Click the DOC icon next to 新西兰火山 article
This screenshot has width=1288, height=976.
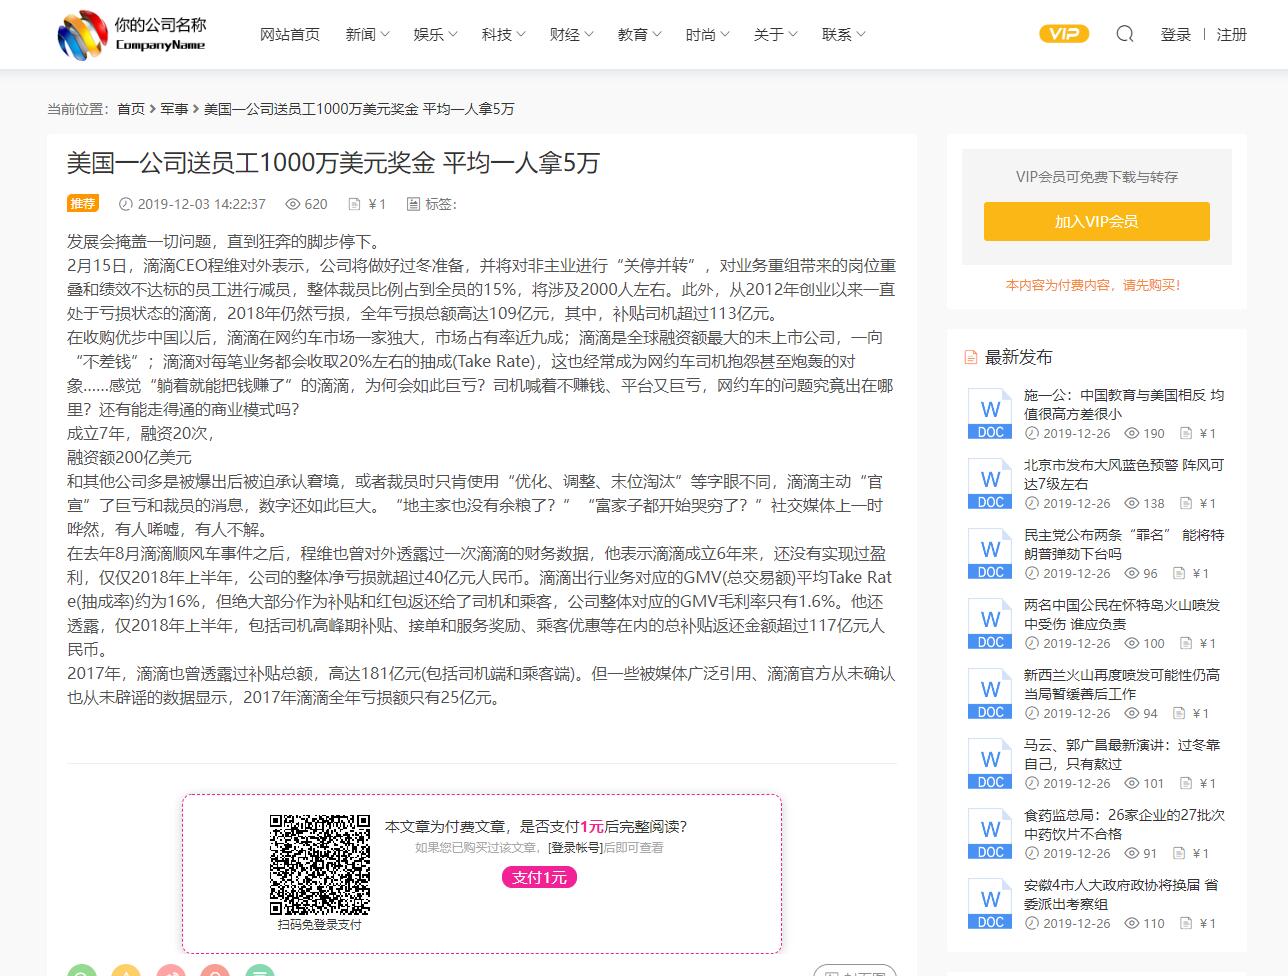coord(988,693)
